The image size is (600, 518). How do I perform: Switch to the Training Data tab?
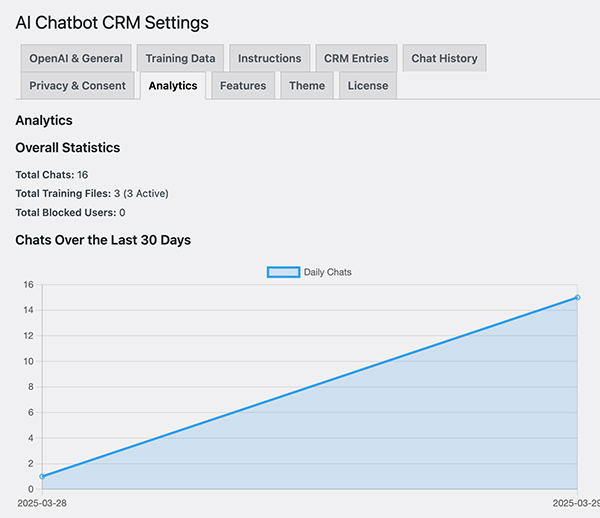click(x=180, y=58)
